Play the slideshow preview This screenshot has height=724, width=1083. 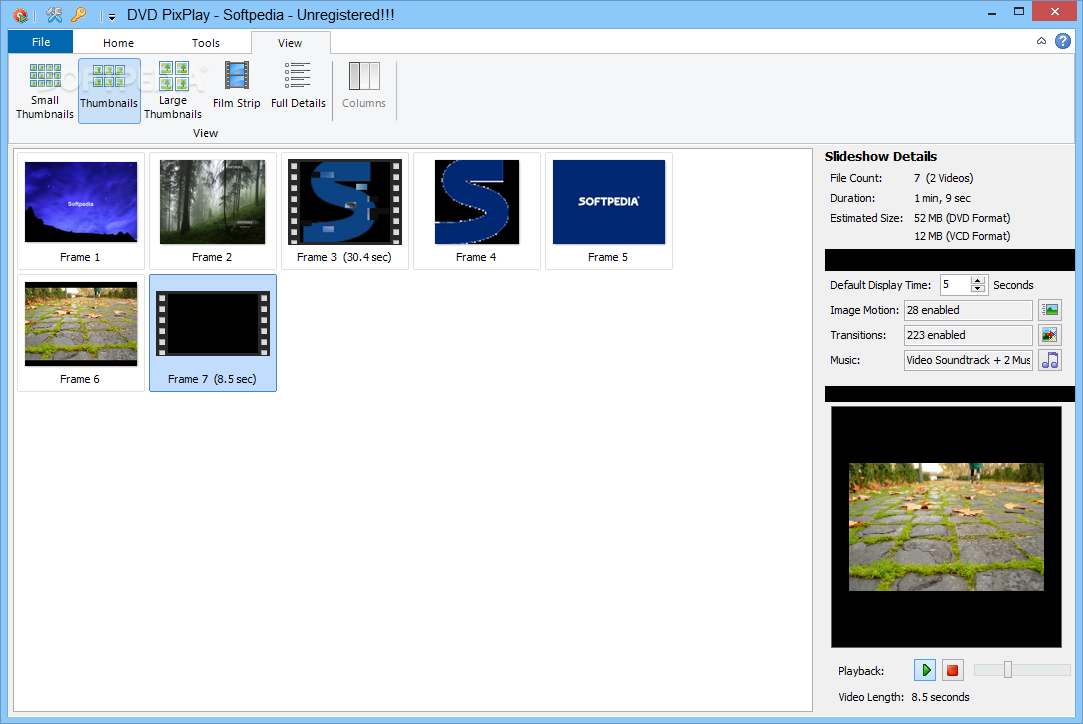pyautogui.click(x=925, y=670)
